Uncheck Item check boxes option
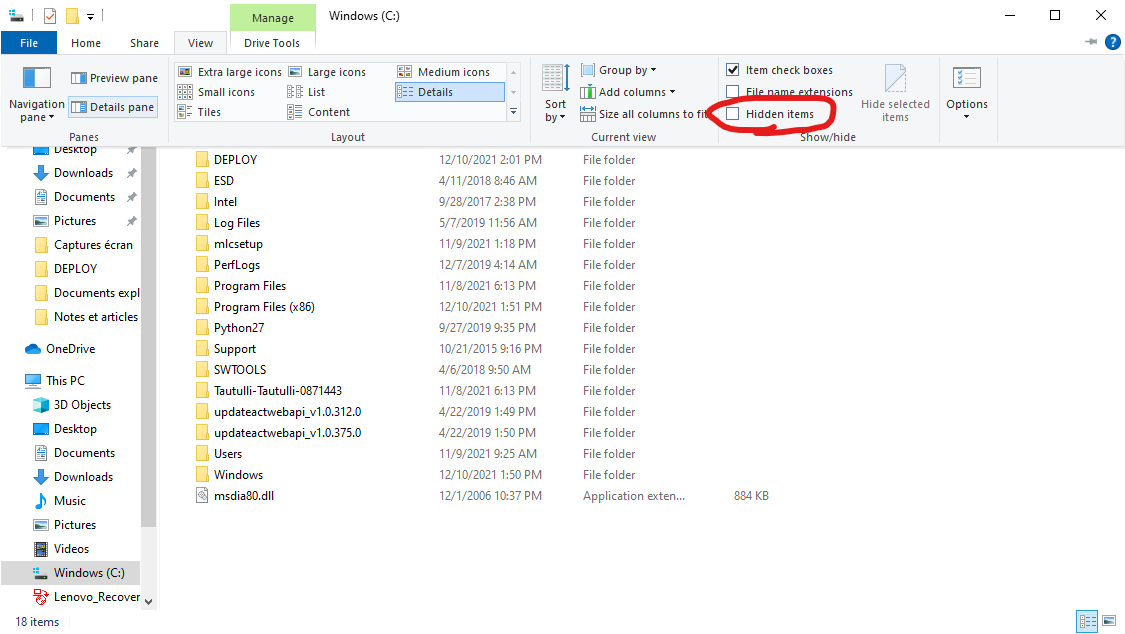Viewport: 1125px width, 634px height. [733, 70]
